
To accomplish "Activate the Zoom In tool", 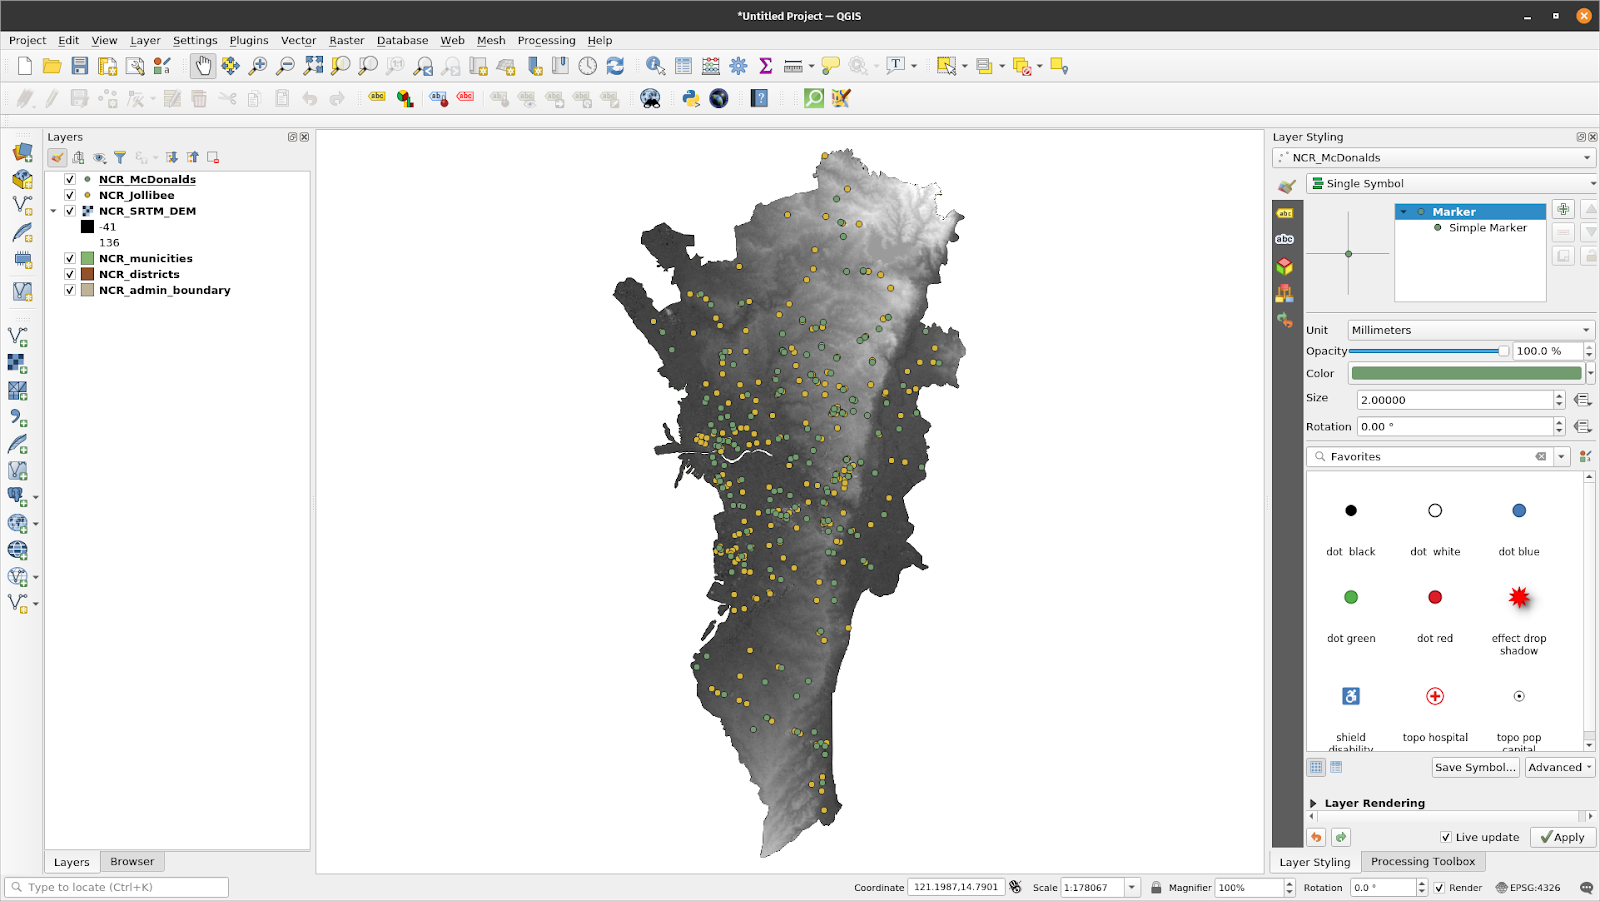I will point(256,65).
